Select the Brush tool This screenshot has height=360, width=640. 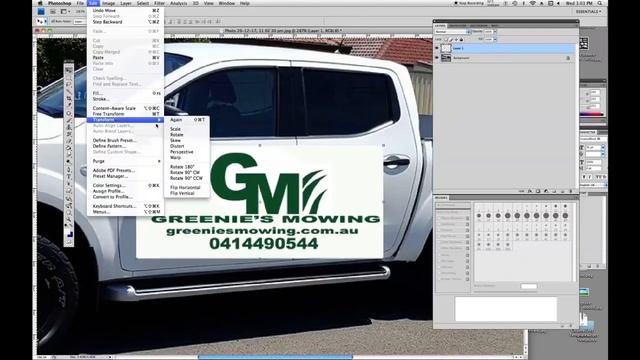click(x=69, y=120)
